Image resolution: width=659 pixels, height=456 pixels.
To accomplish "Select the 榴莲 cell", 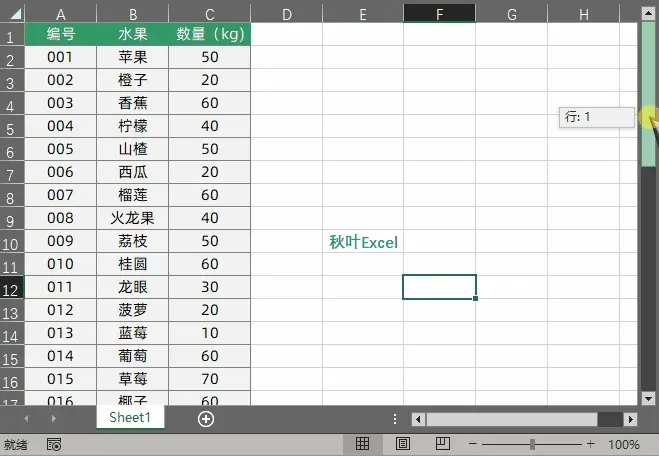I will tap(133, 195).
